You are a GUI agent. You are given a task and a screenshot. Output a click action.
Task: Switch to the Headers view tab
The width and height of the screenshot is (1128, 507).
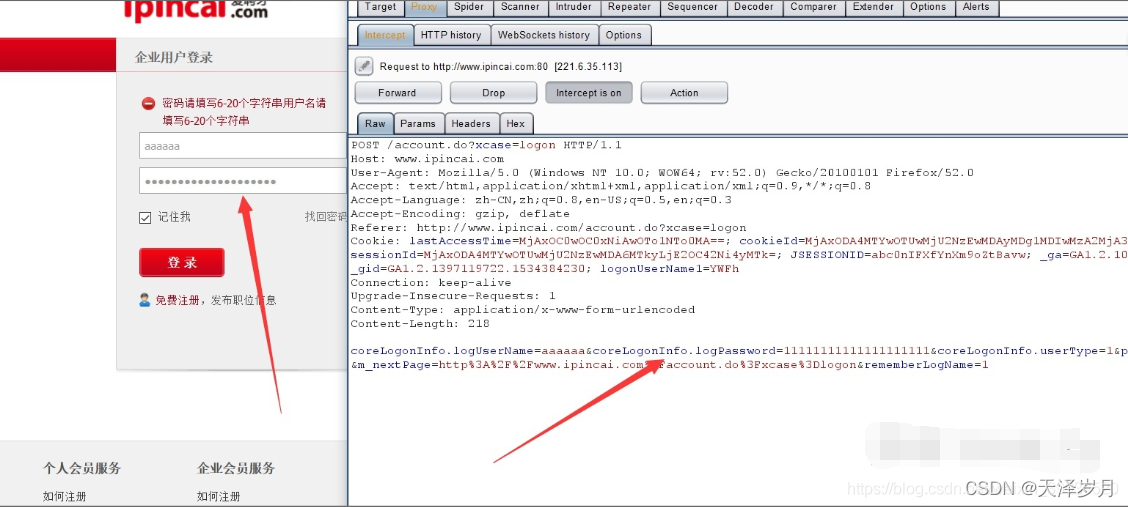point(471,124)
